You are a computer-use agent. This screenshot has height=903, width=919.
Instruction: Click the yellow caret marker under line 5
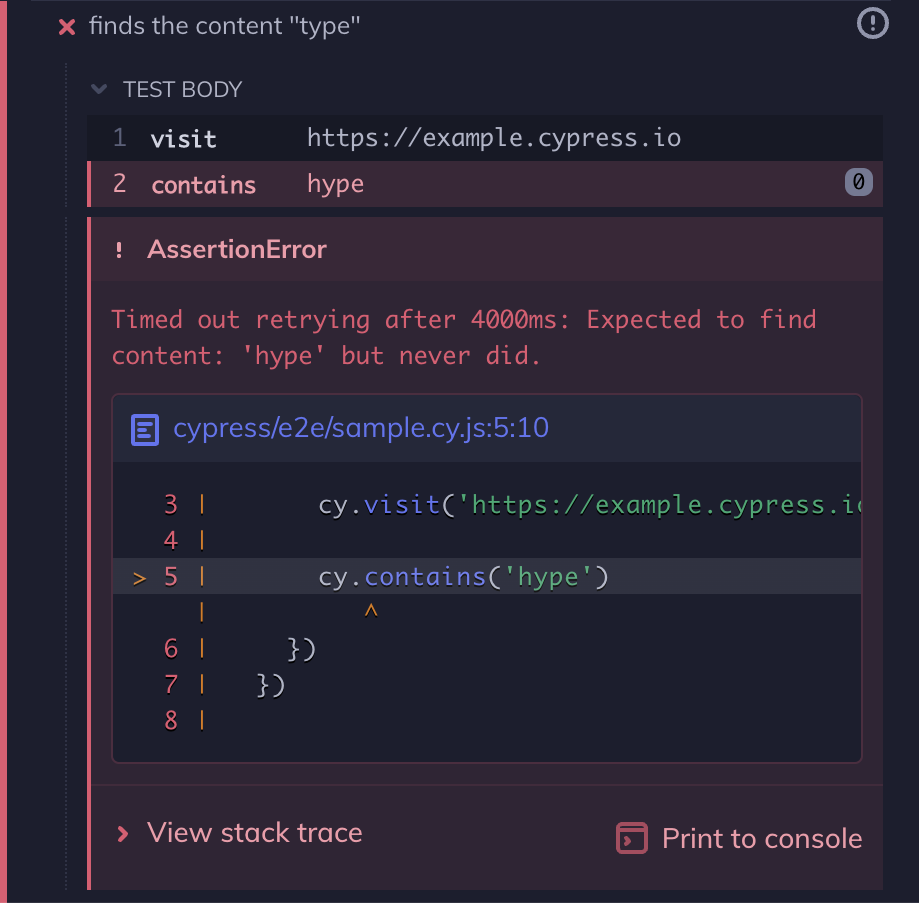(371, 611)
